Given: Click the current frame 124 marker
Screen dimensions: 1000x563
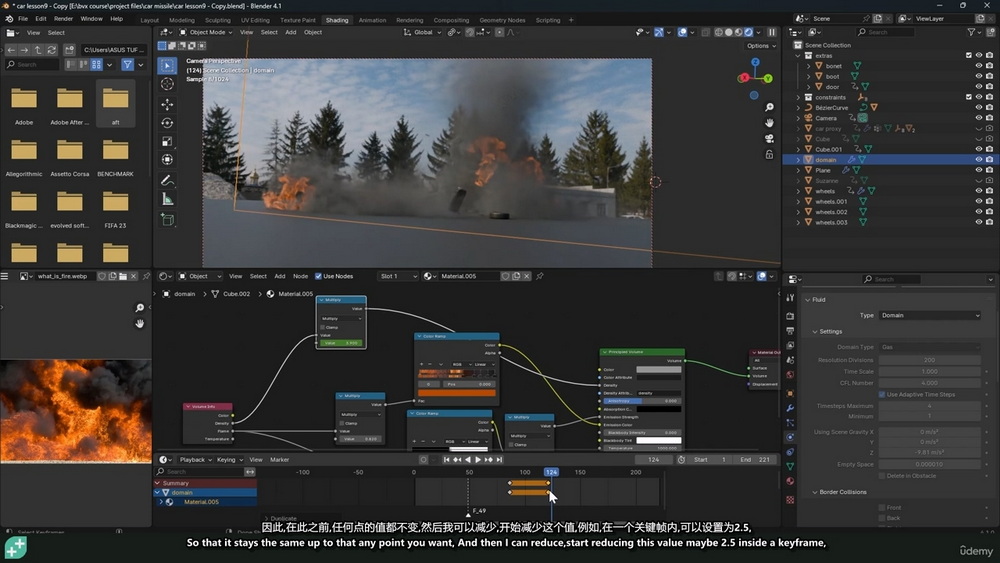Looking at the screenshot, I should (551, 472).
